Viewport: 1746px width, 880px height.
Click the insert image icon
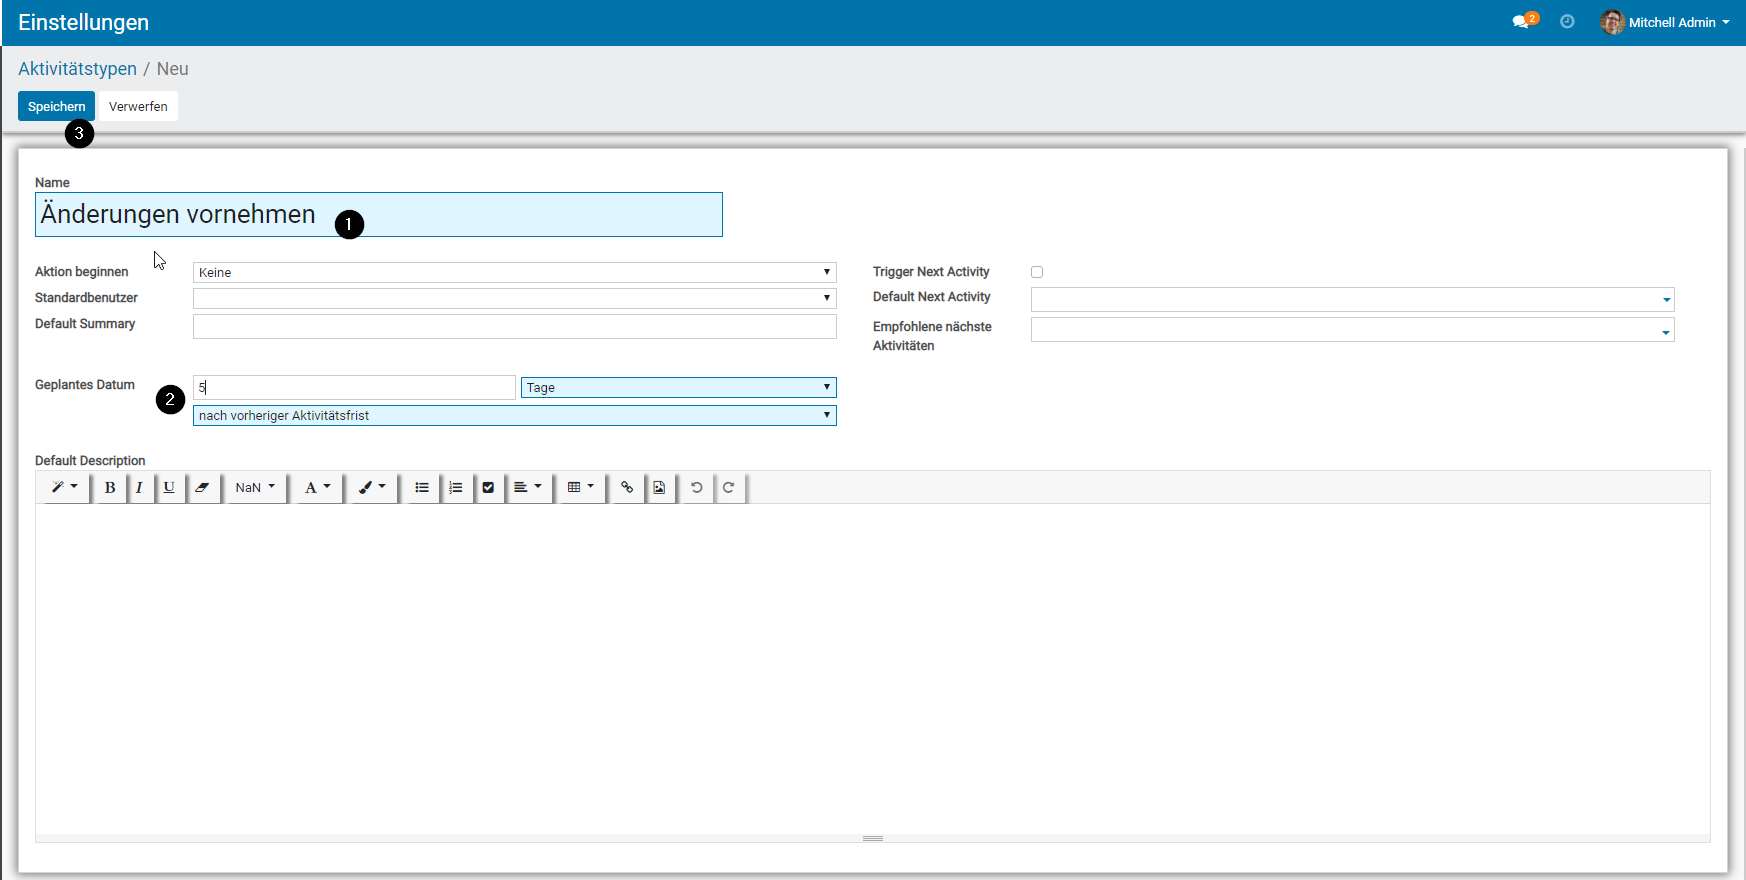(x=659, y=488)
